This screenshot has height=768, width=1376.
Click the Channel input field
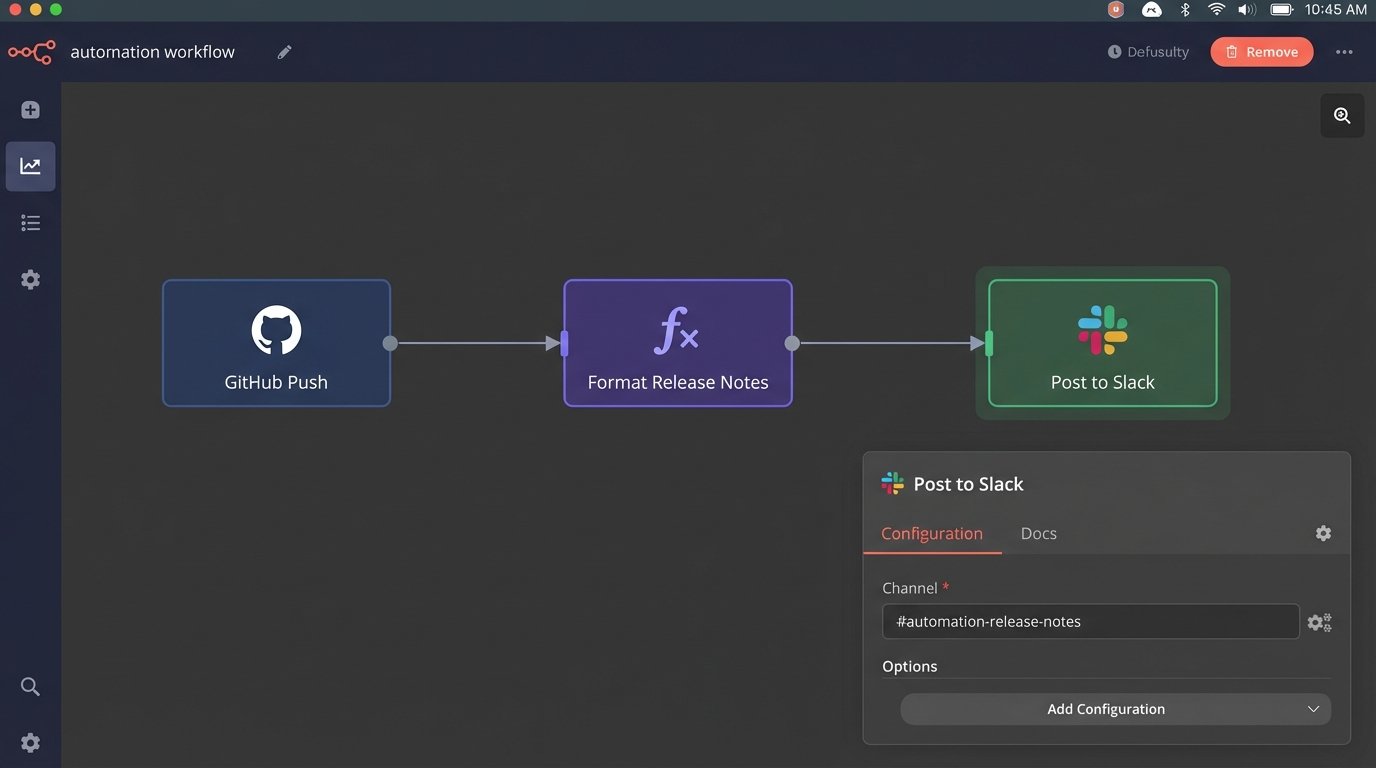coord(1090,622)
